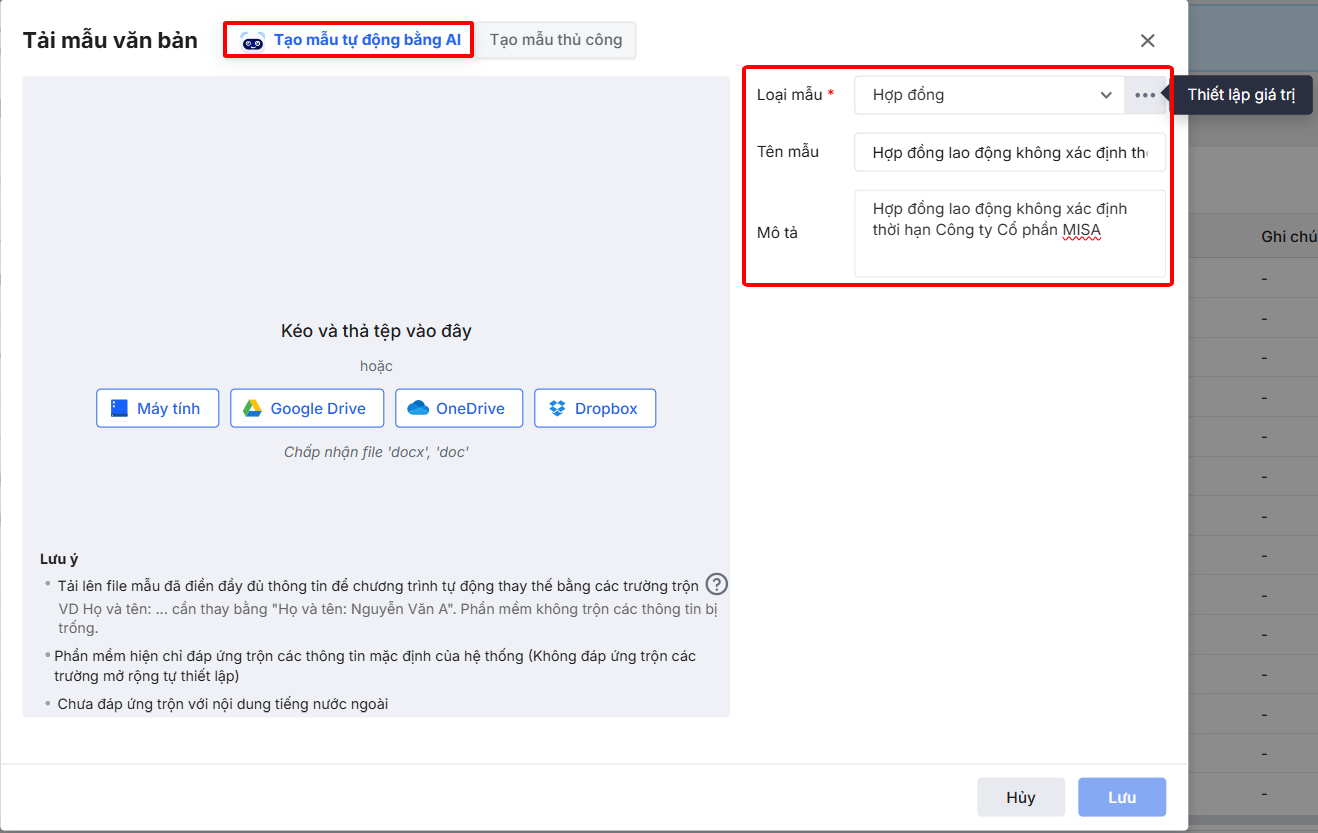Click the Tải mẫu văn bản title

(110, 41)
